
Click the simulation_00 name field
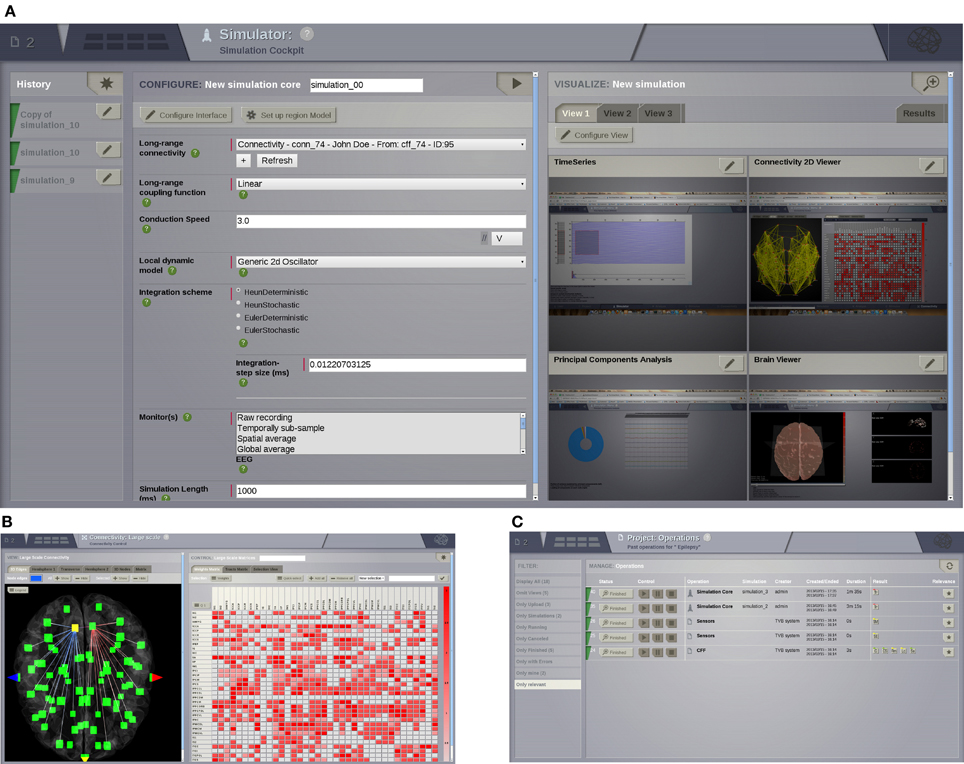pyautogui.click(x=366, y=85)
